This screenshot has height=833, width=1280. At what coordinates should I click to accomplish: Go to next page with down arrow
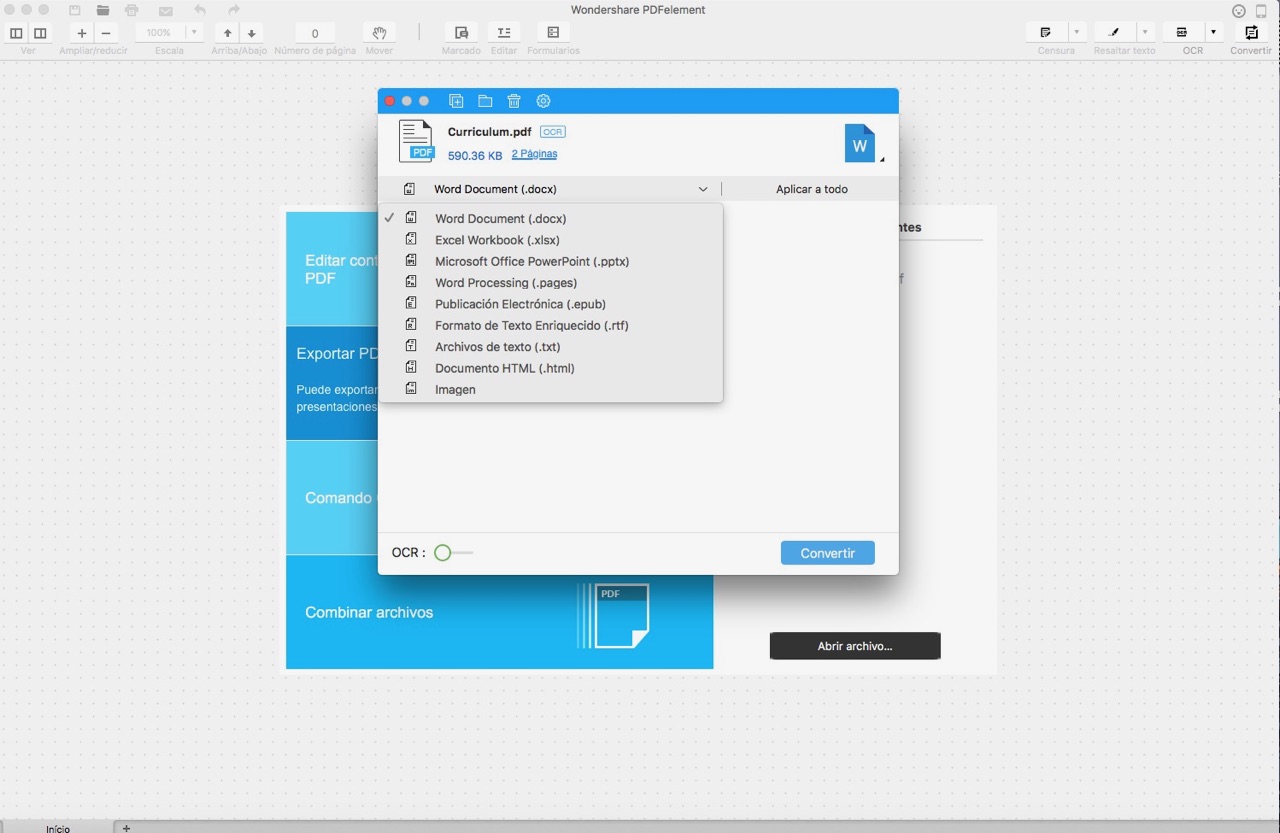click(x=252, y=33)
